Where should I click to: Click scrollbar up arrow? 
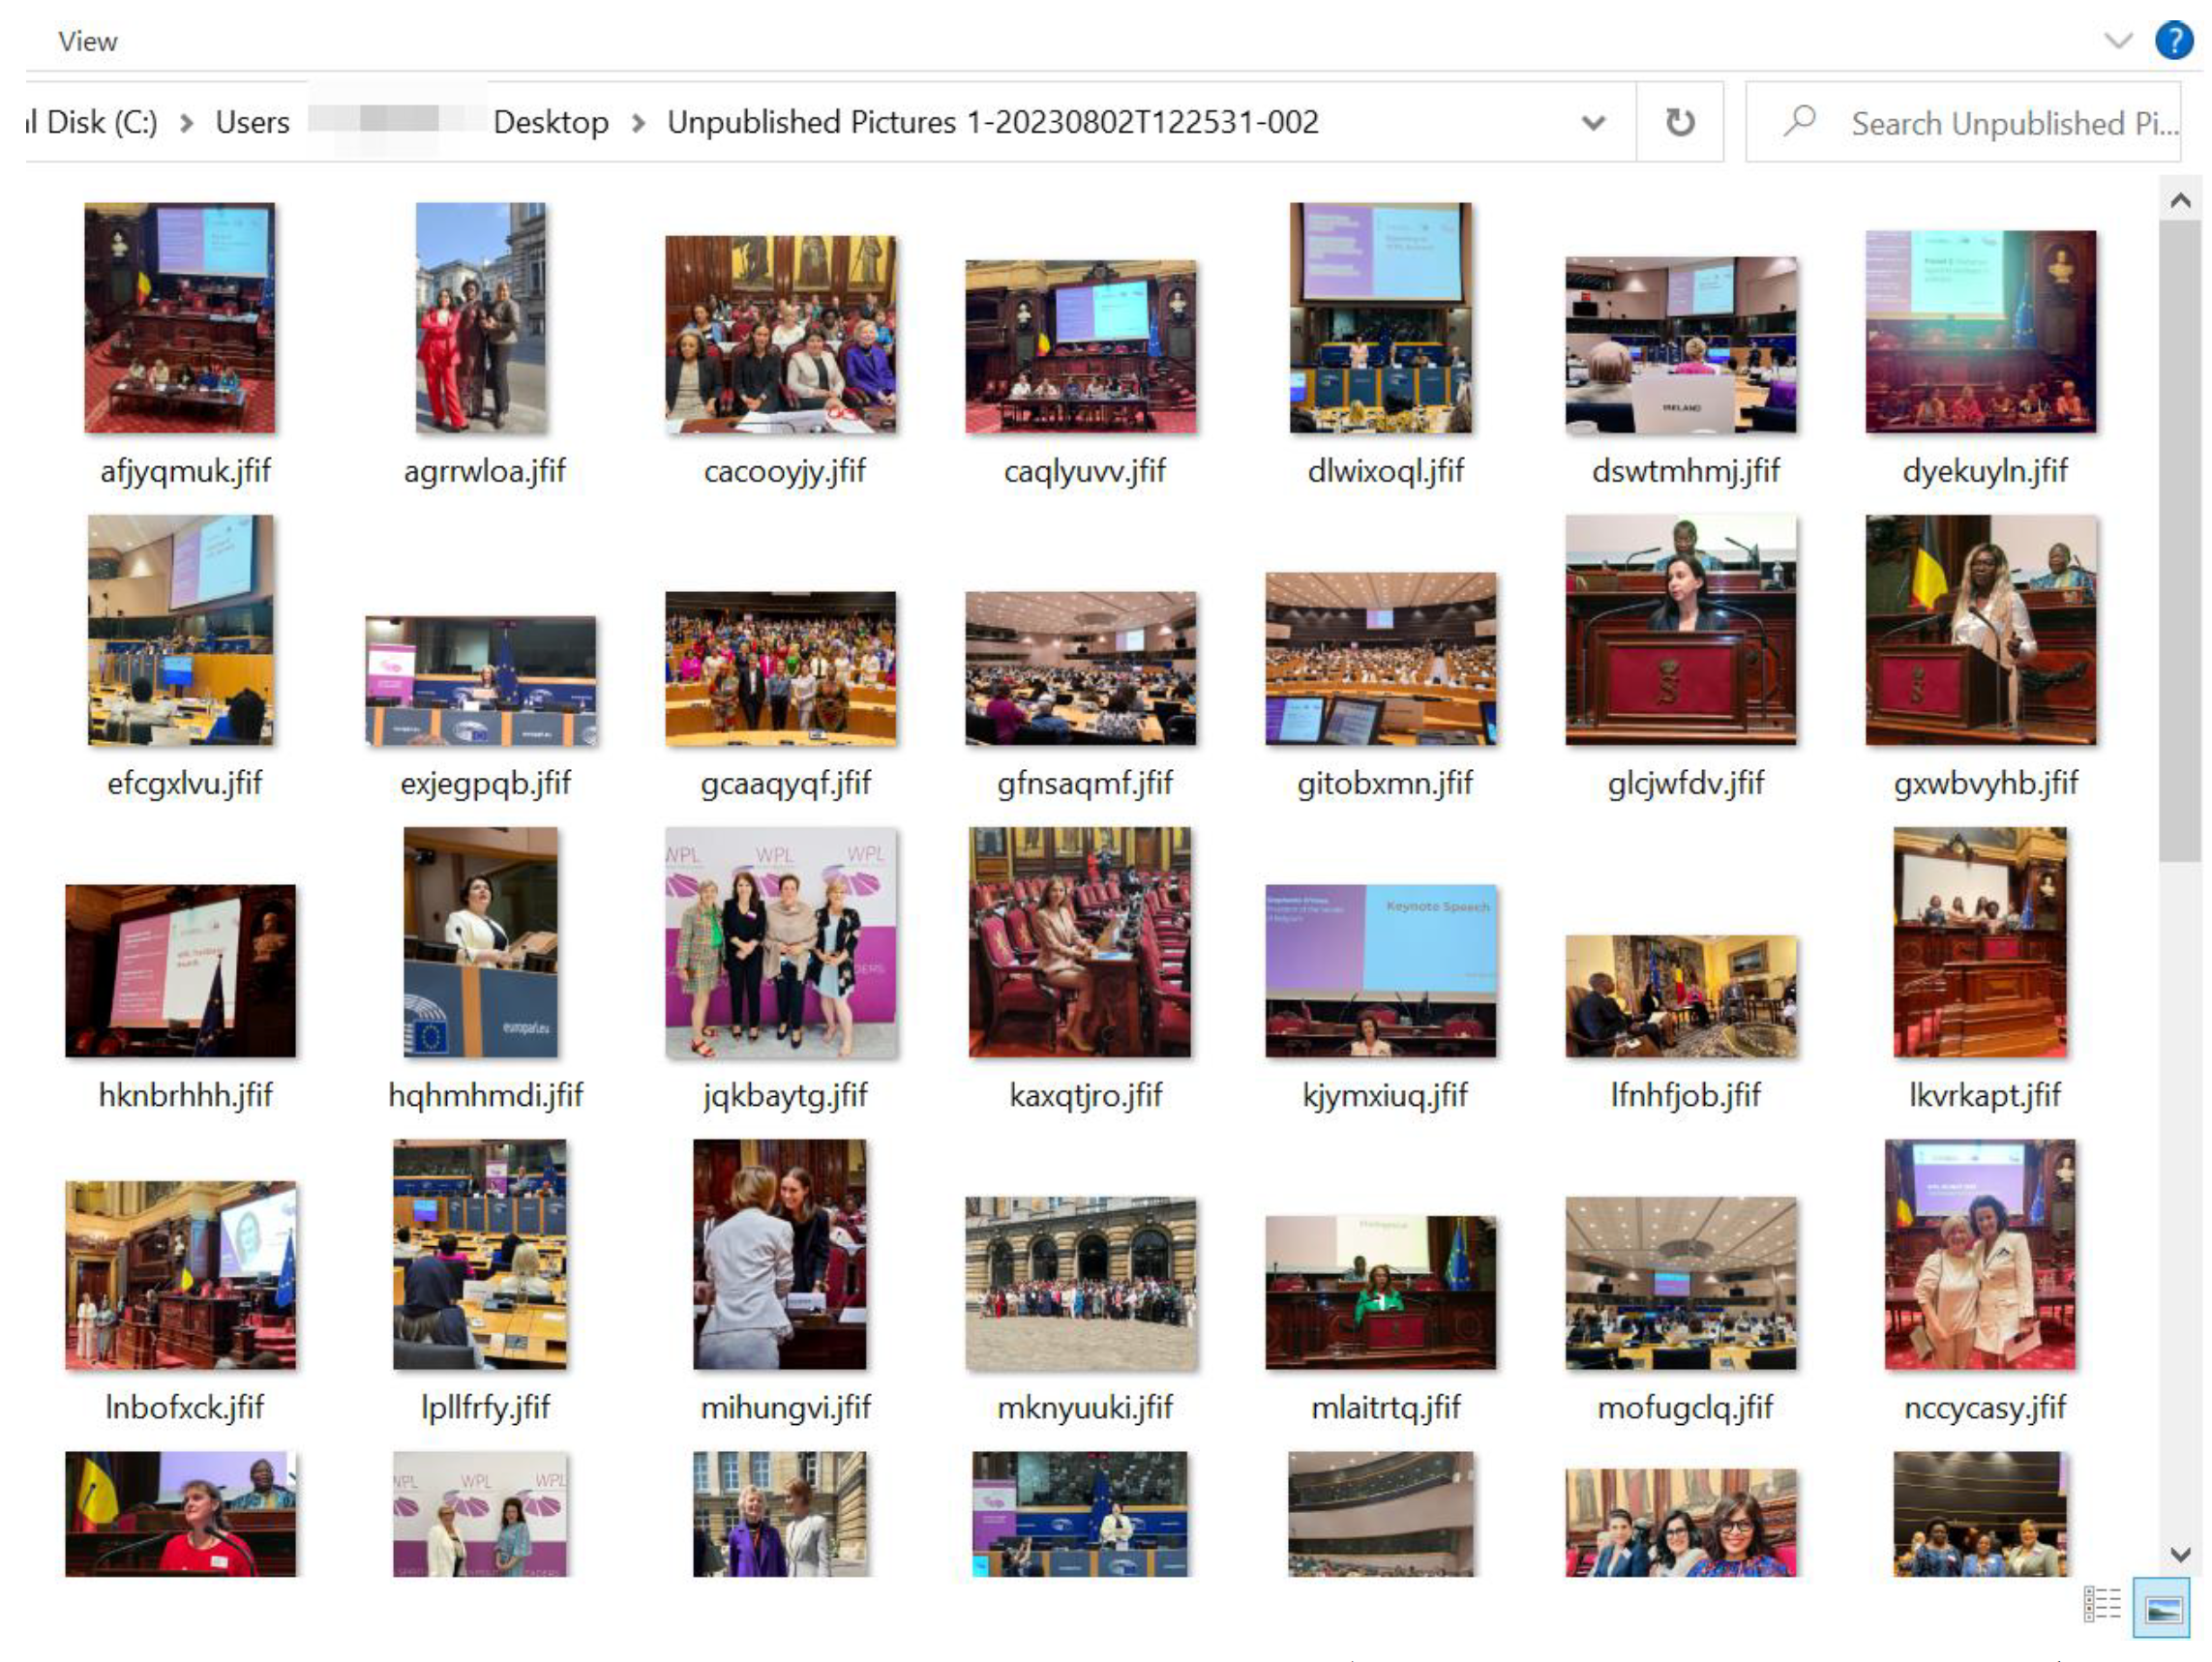(2180, 201)
